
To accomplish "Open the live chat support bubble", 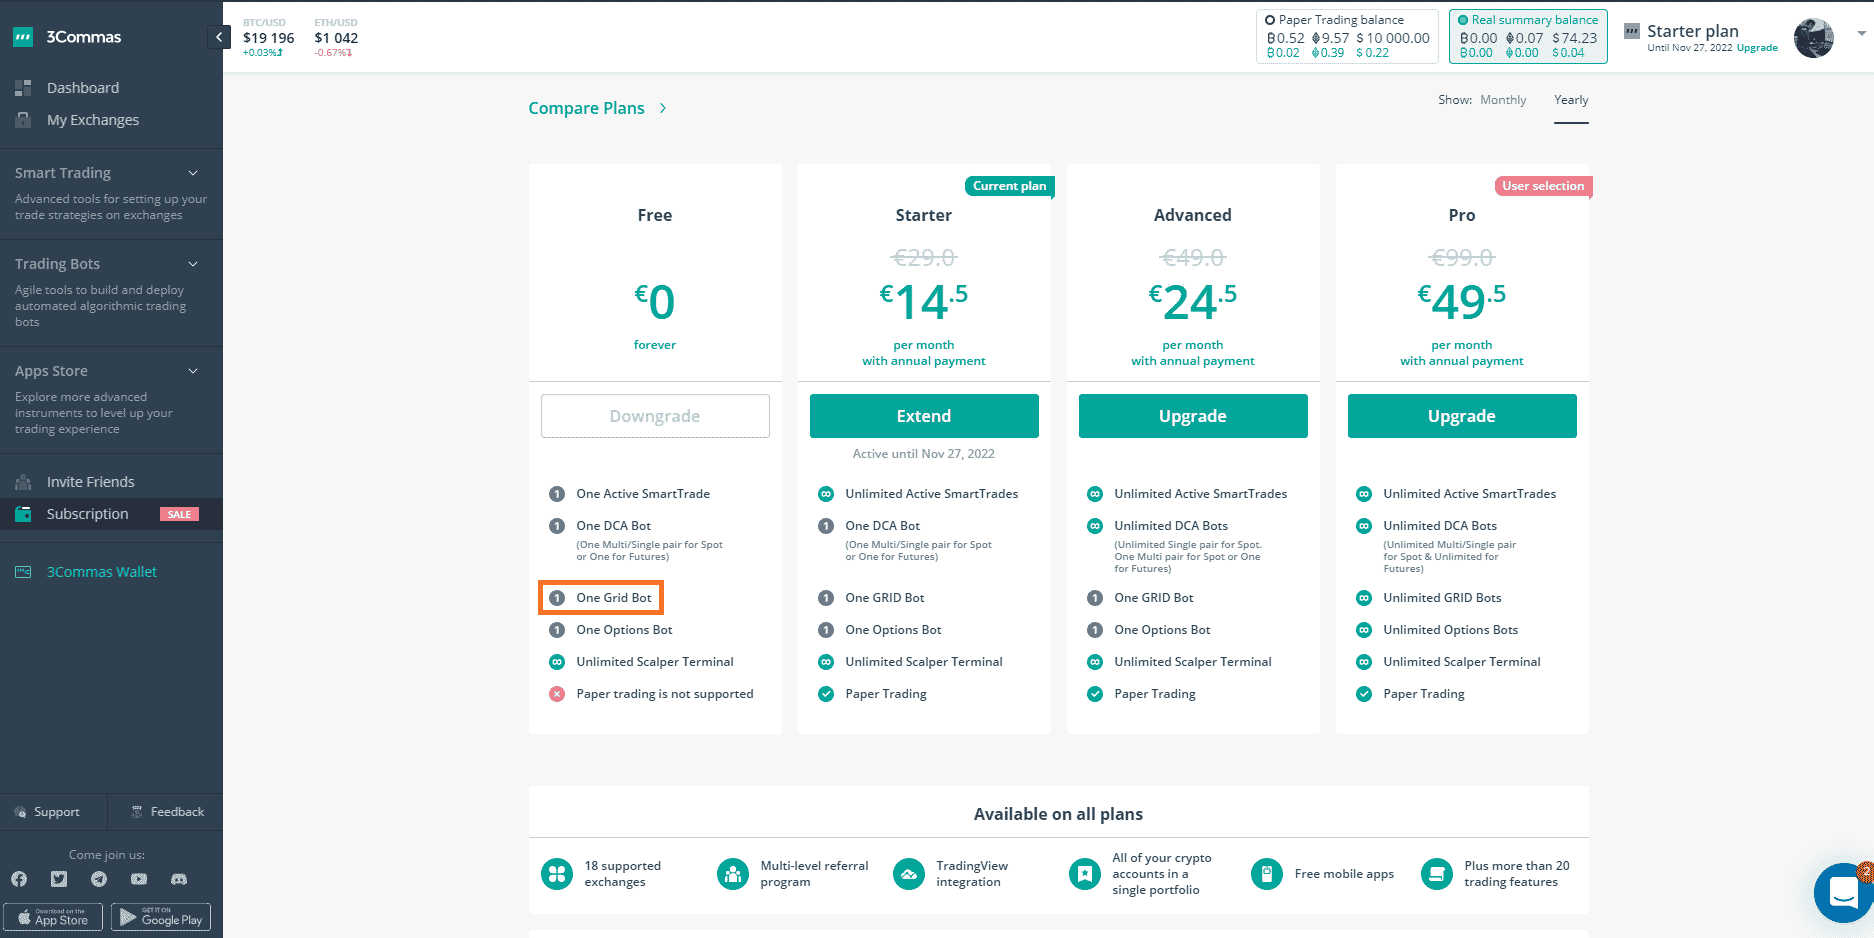I will tap(1842, 893).
